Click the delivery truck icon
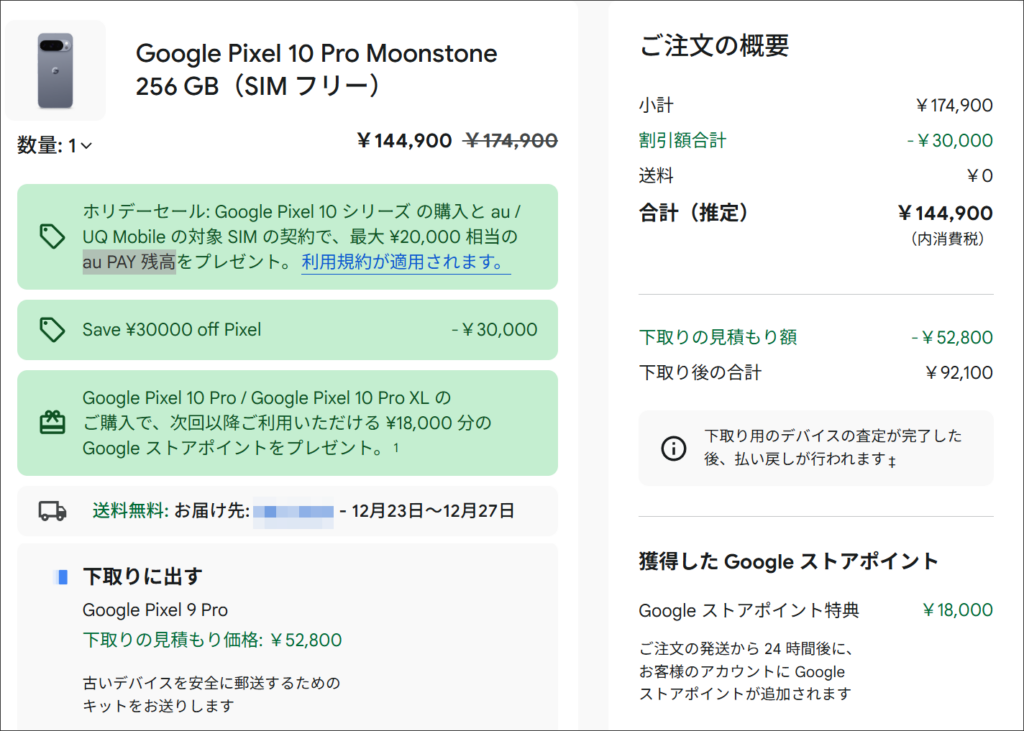This screenshot has height=731, width=1024. (52, 511)
